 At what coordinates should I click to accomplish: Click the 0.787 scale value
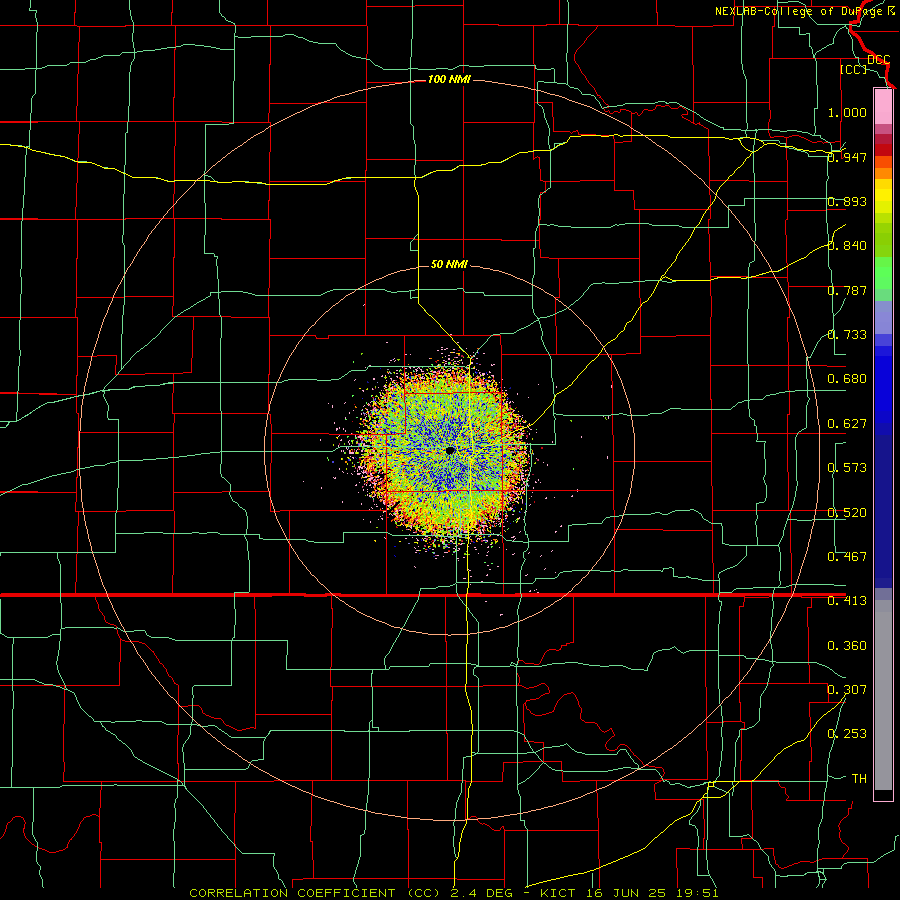tap(847, 290)
